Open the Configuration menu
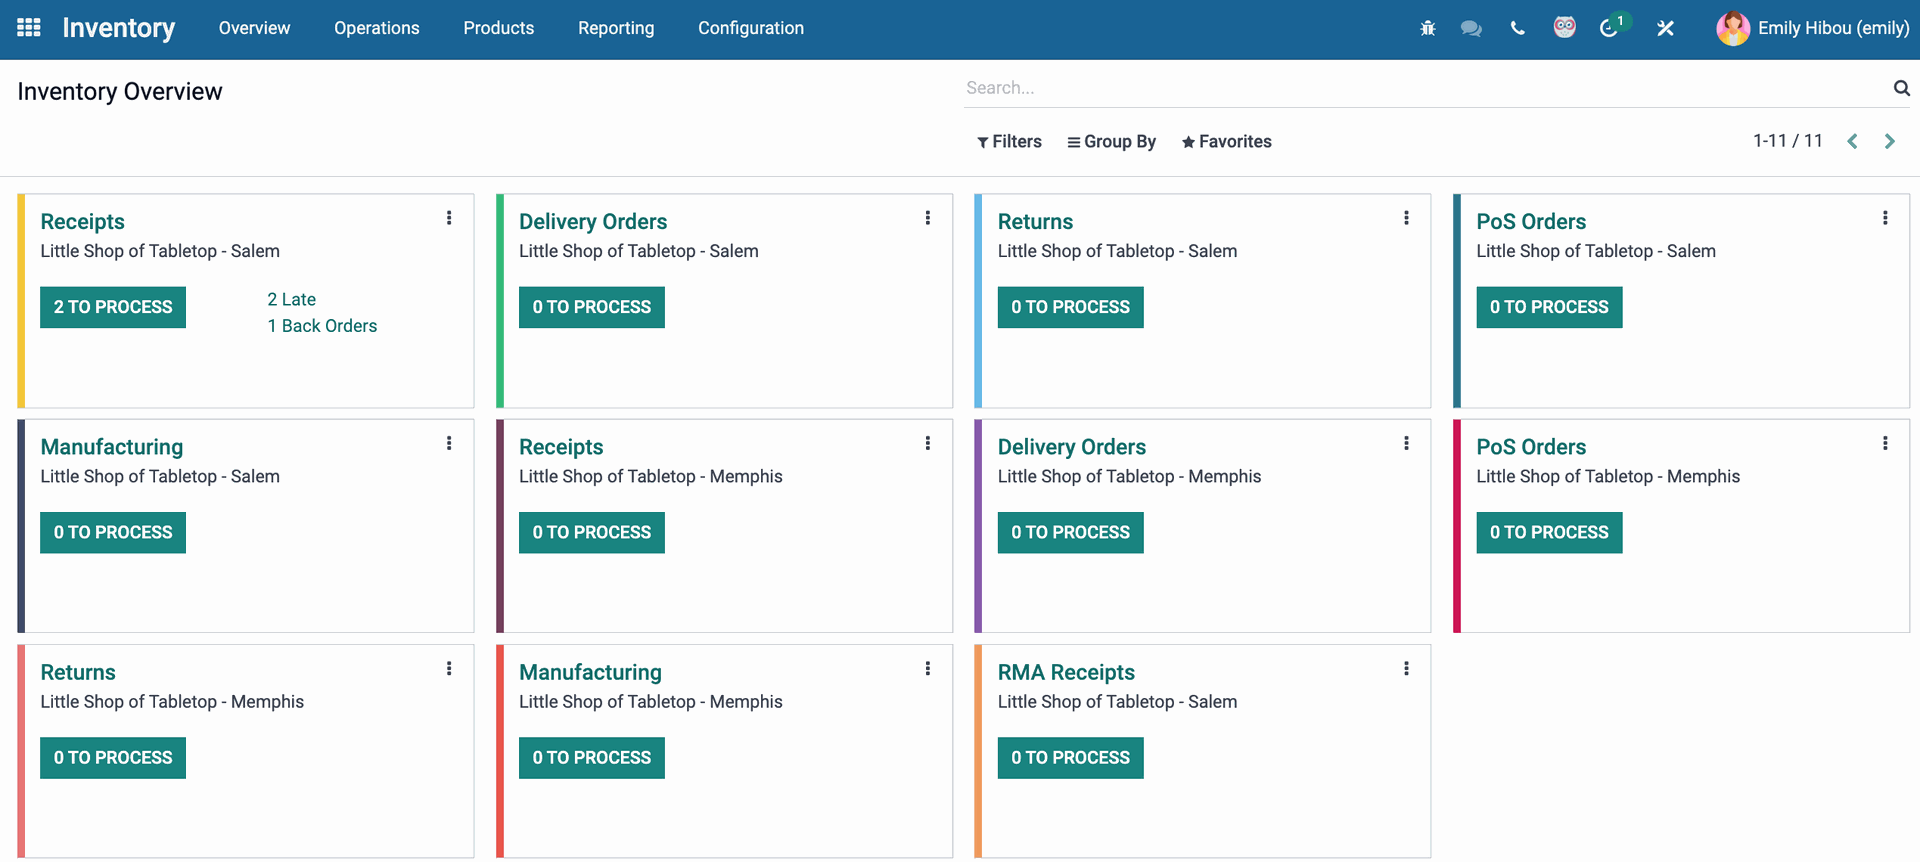The image size is (1920, 862). tap(751, 28)
